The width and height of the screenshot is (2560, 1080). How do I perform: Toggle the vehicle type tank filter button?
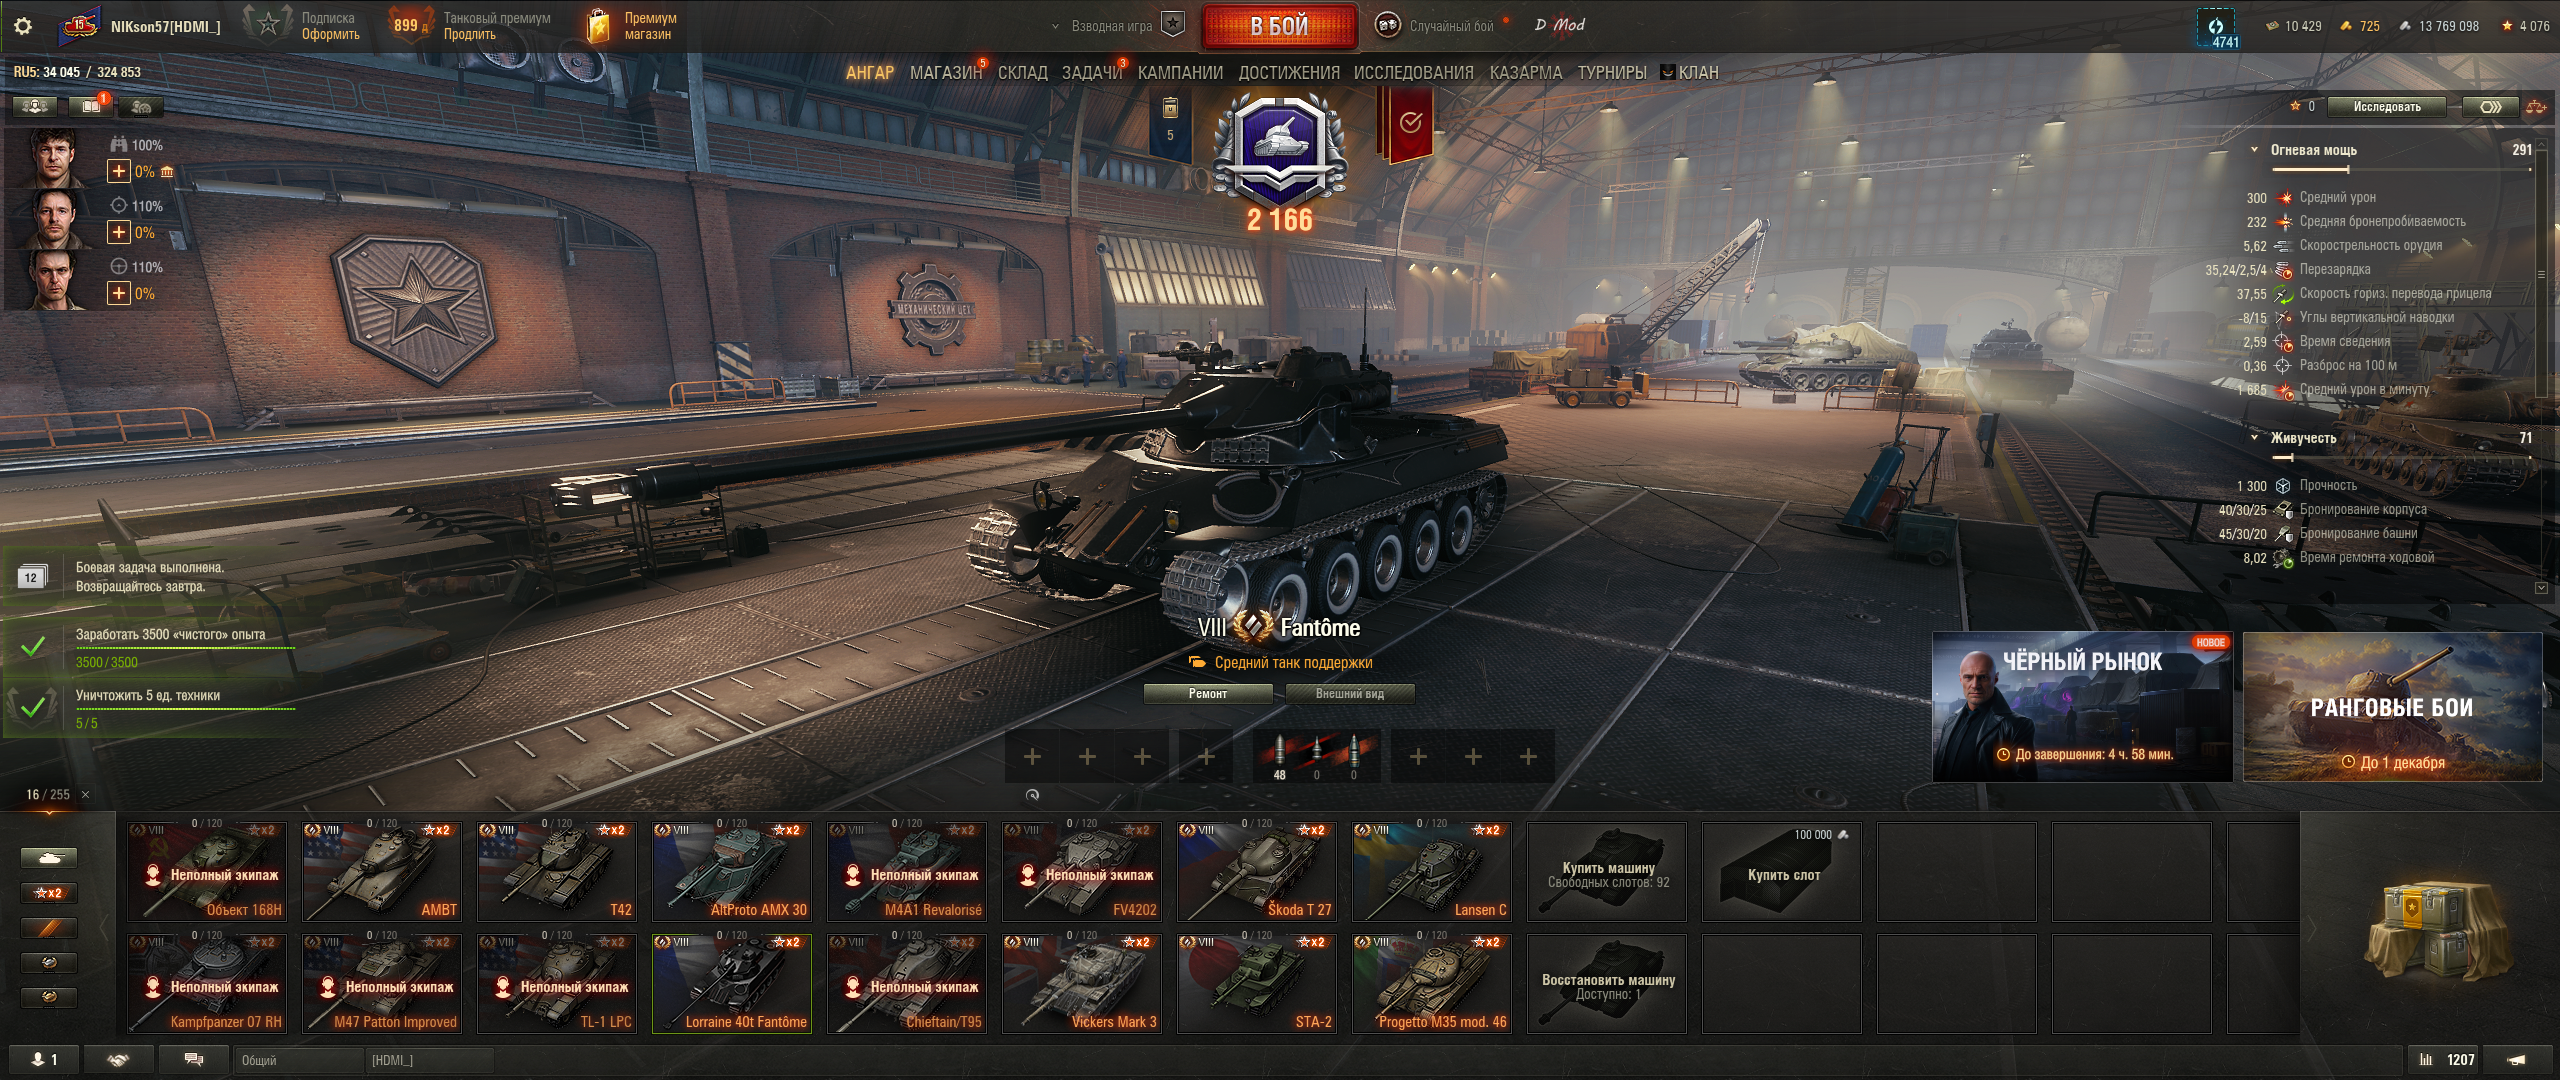tap(48, 858)
